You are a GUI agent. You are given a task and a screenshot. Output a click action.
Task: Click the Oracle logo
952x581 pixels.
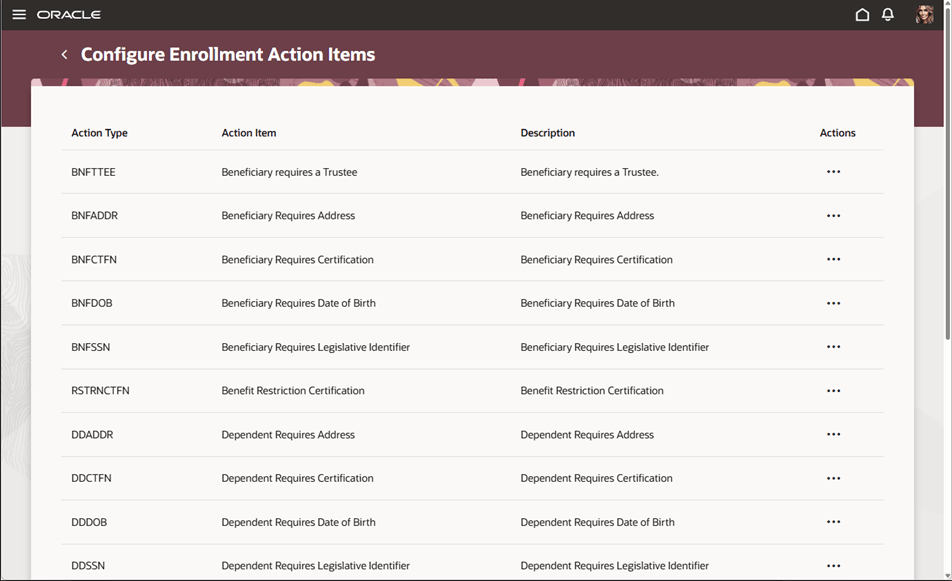pos(69,15)
